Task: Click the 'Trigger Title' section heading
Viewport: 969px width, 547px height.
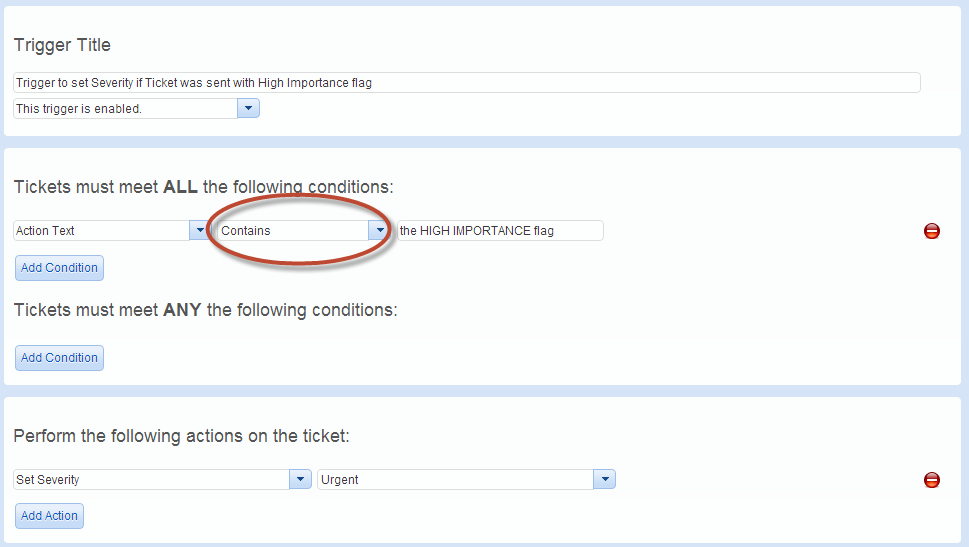Action: (62, 45)
